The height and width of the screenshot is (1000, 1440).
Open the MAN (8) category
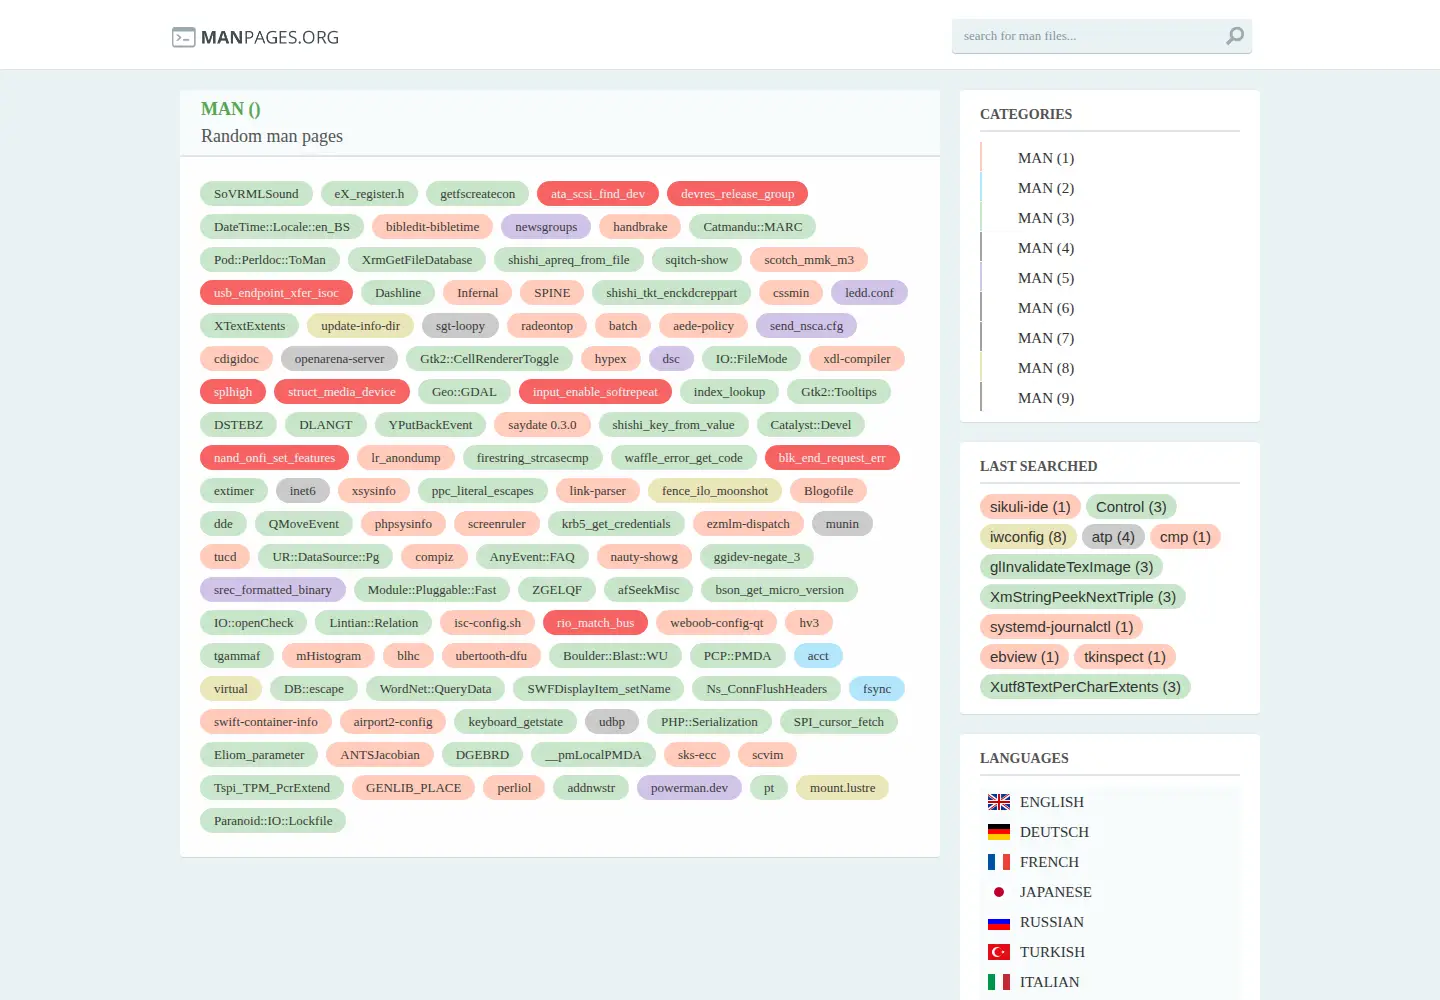[1046, 368]
